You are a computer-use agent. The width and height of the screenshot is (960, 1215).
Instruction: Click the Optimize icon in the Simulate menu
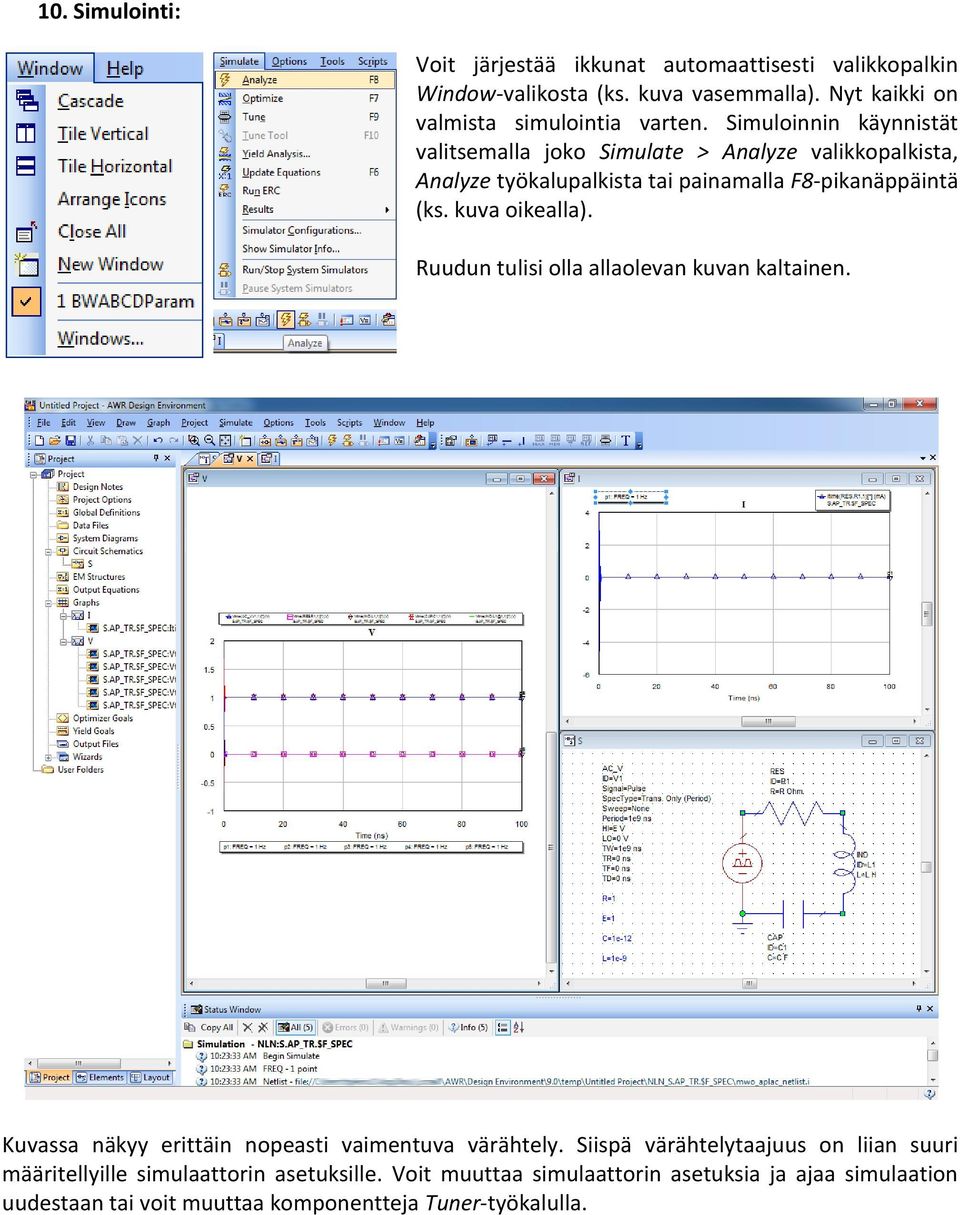(227, 98)
